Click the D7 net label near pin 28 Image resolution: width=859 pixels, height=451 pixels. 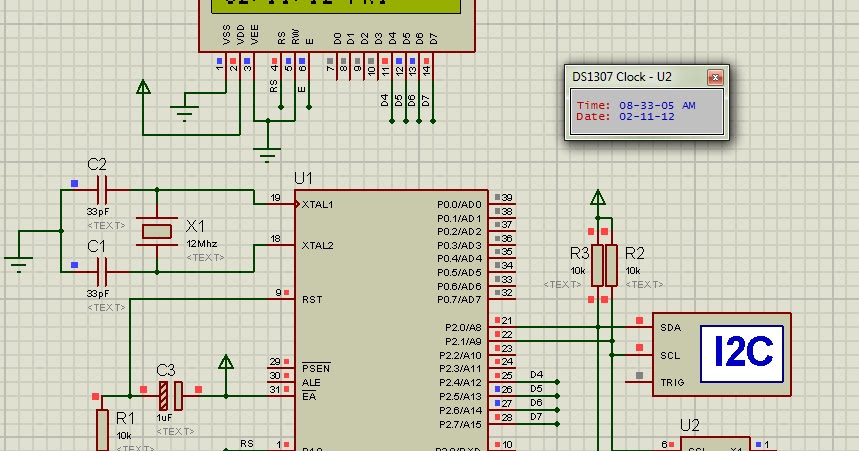pyautogui.click(x=536, y=416)
